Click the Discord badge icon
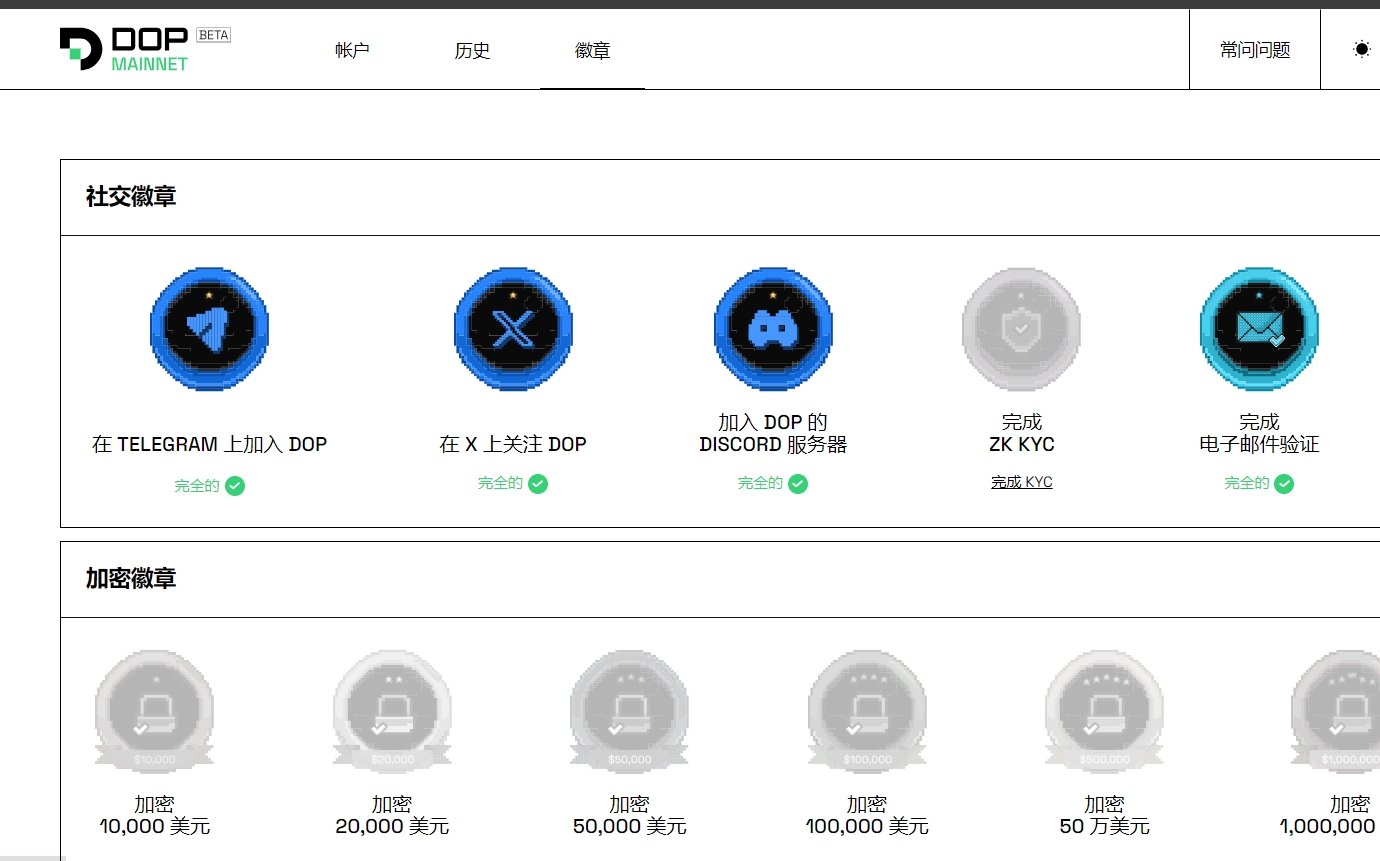 click(x=773, y=327)
